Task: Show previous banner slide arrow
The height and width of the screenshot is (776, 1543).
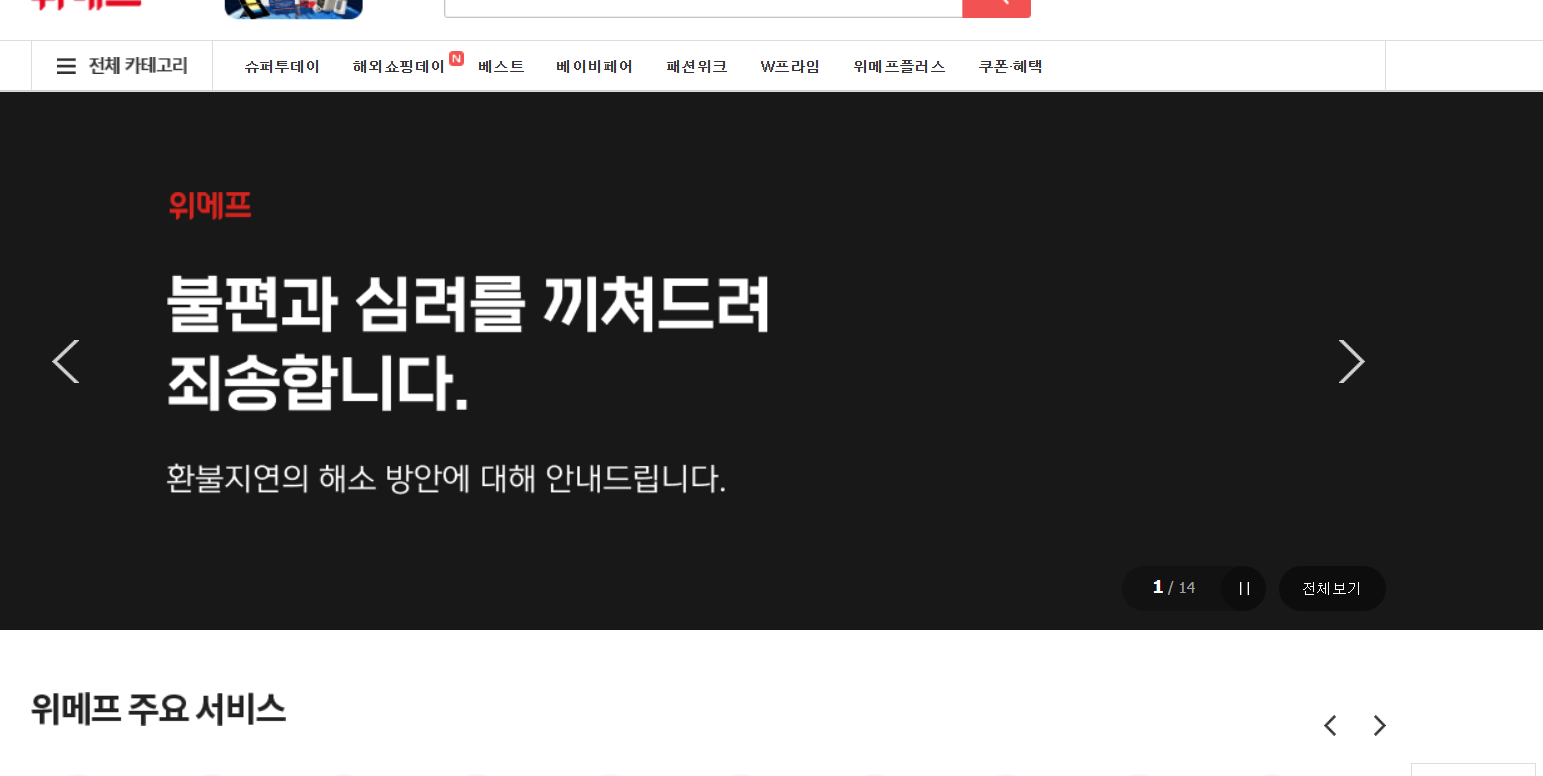Action: [x=66, y=361]
